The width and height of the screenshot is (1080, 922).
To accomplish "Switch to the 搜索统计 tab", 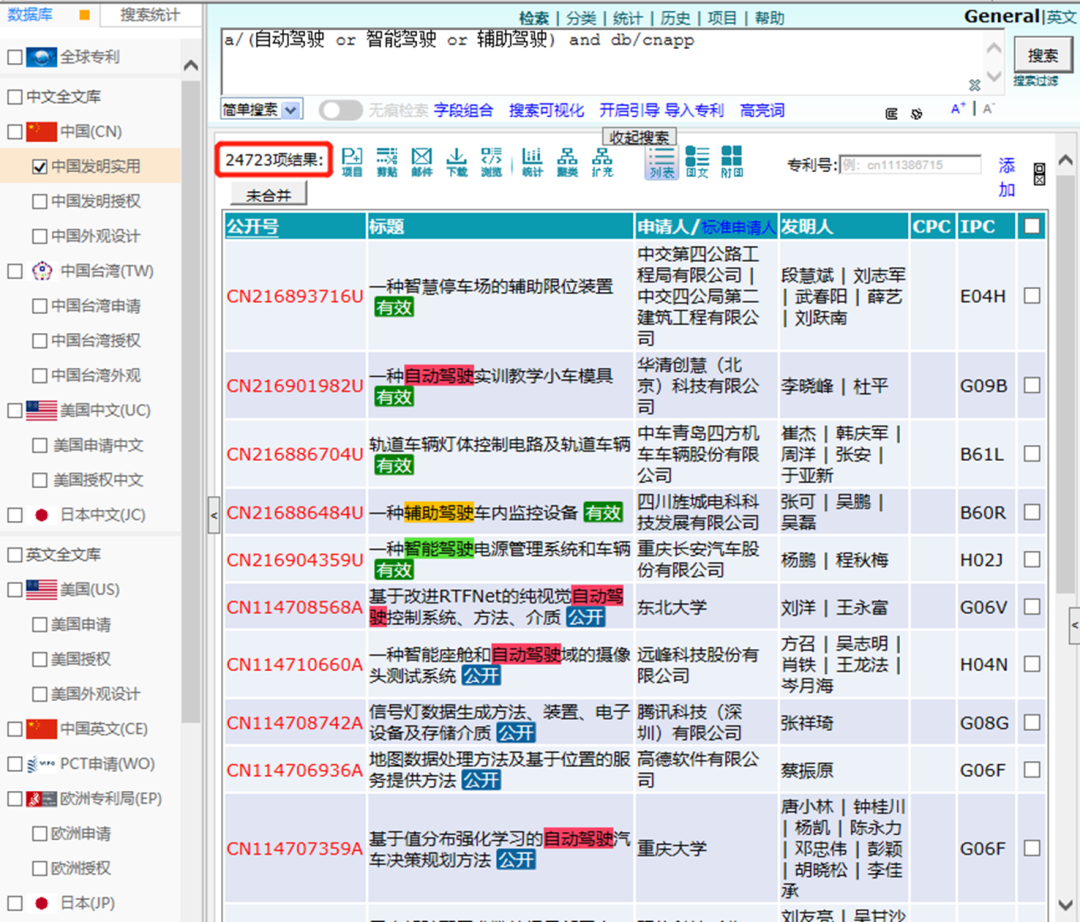I will coord(150,15).
